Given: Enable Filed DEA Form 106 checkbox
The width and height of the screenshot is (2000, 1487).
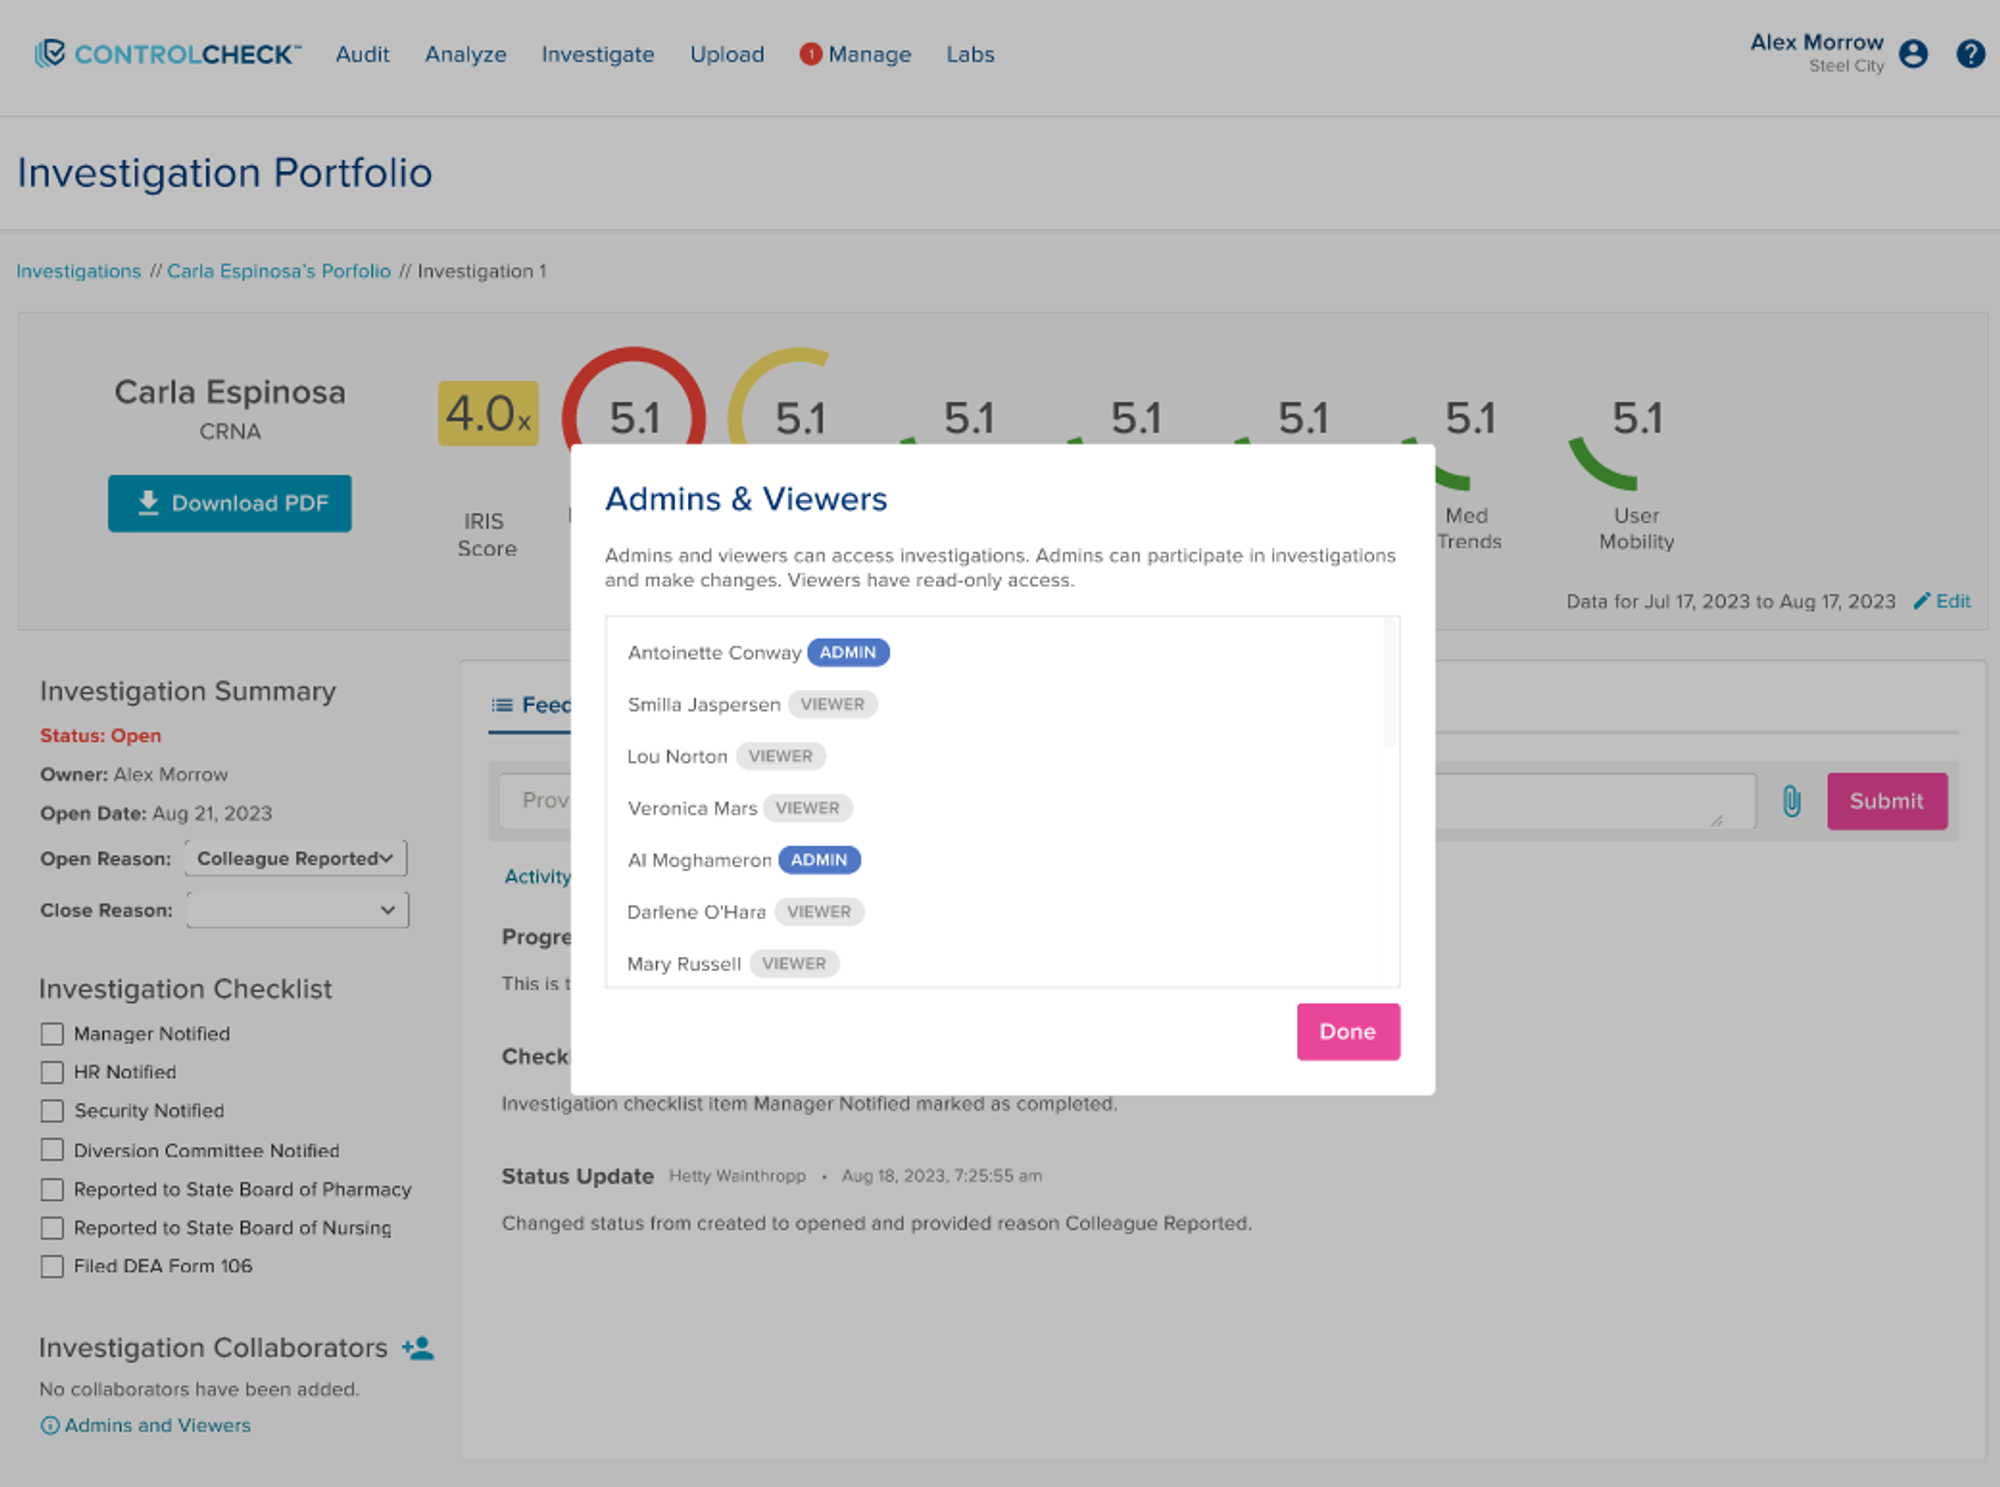Looking at the screenshot, I should pyautogui.click(x=52, y=1266).
